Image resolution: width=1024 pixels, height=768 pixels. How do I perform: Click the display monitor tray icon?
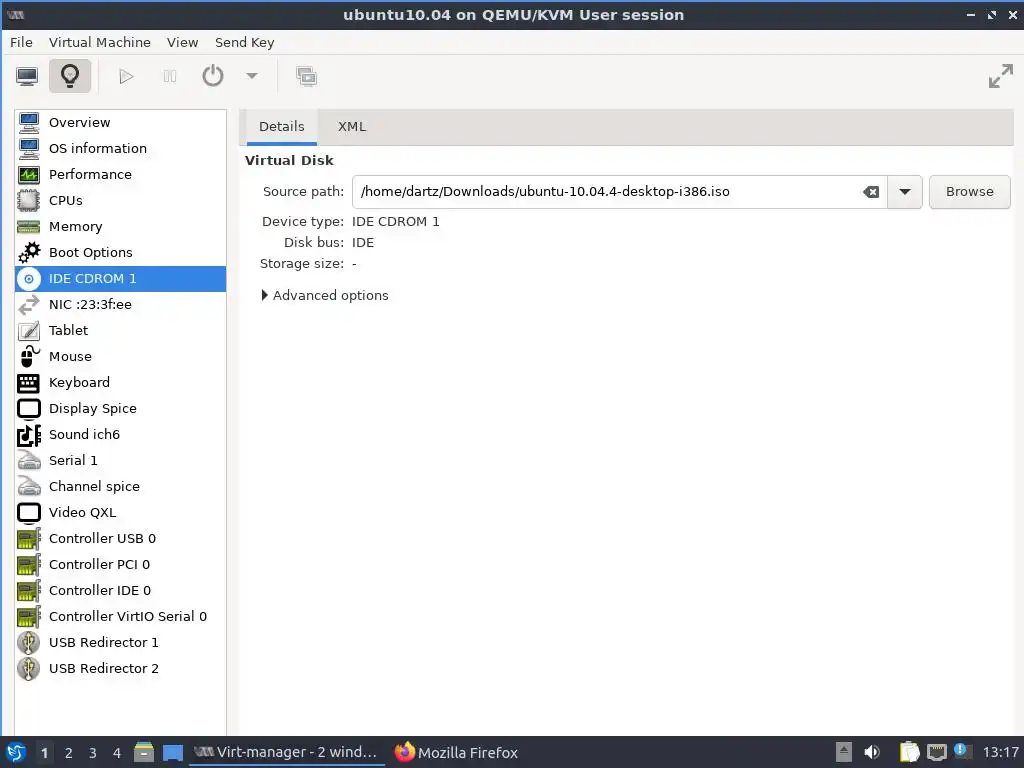coord(936,752)
